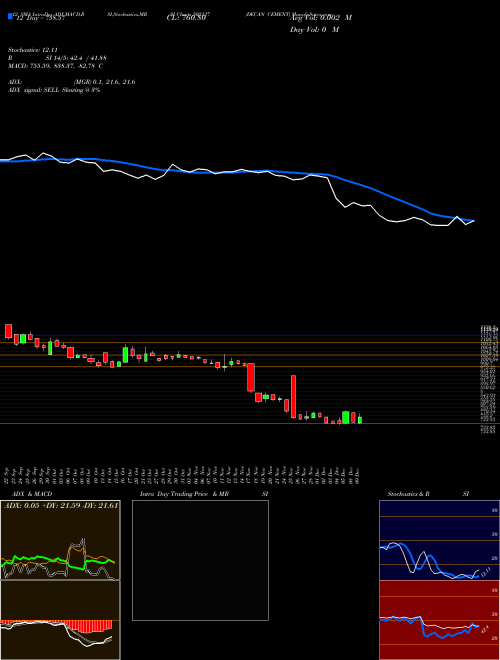Click the MACD values line '755.59, 838.37'
500x660 pixels.
click(54, 66)
